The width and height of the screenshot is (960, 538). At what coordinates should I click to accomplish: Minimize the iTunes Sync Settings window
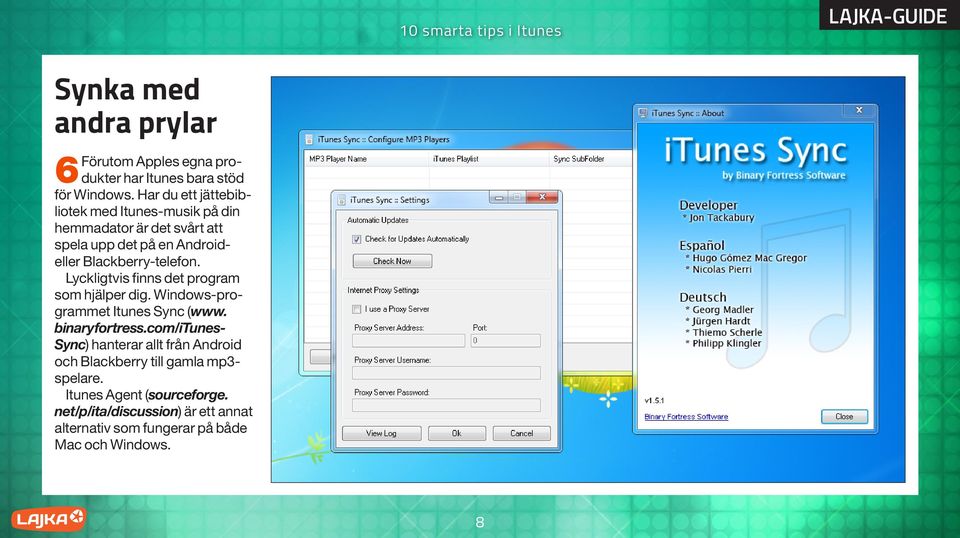click(x=498, y=197)
